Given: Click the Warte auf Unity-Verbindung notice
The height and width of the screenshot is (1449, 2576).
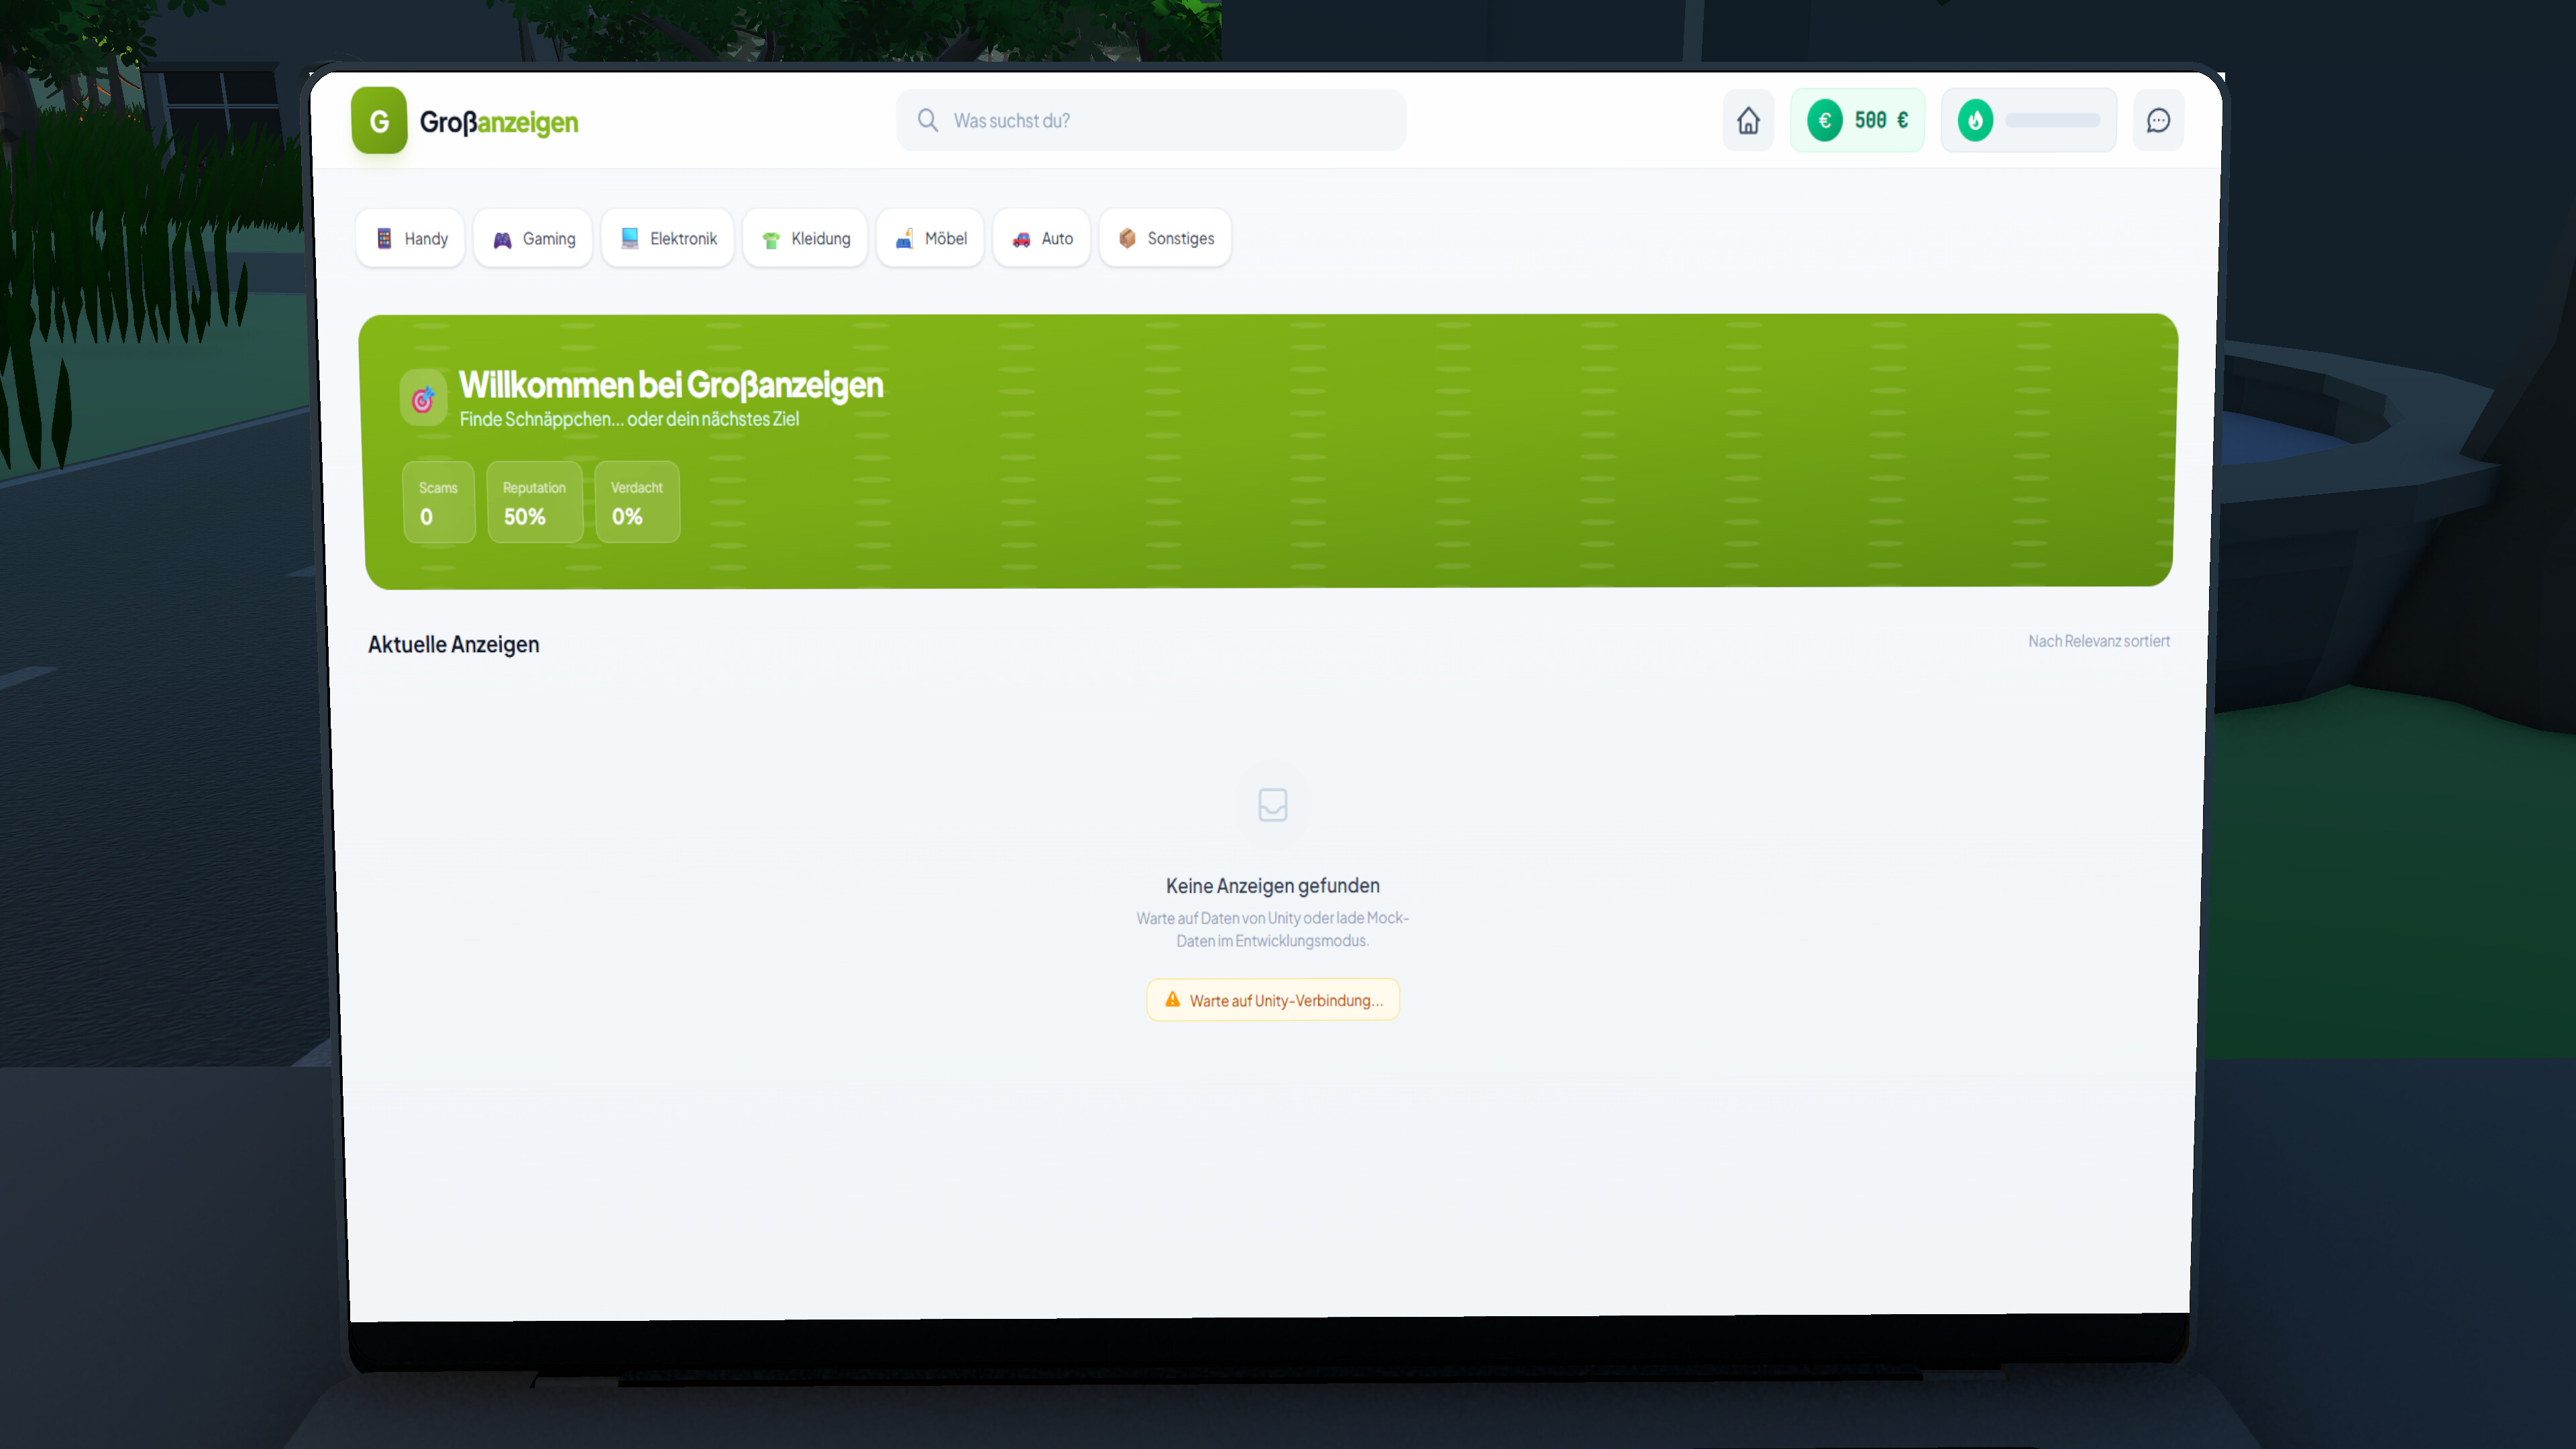Looking at the screenshot, I should [x=1272, y=999].
